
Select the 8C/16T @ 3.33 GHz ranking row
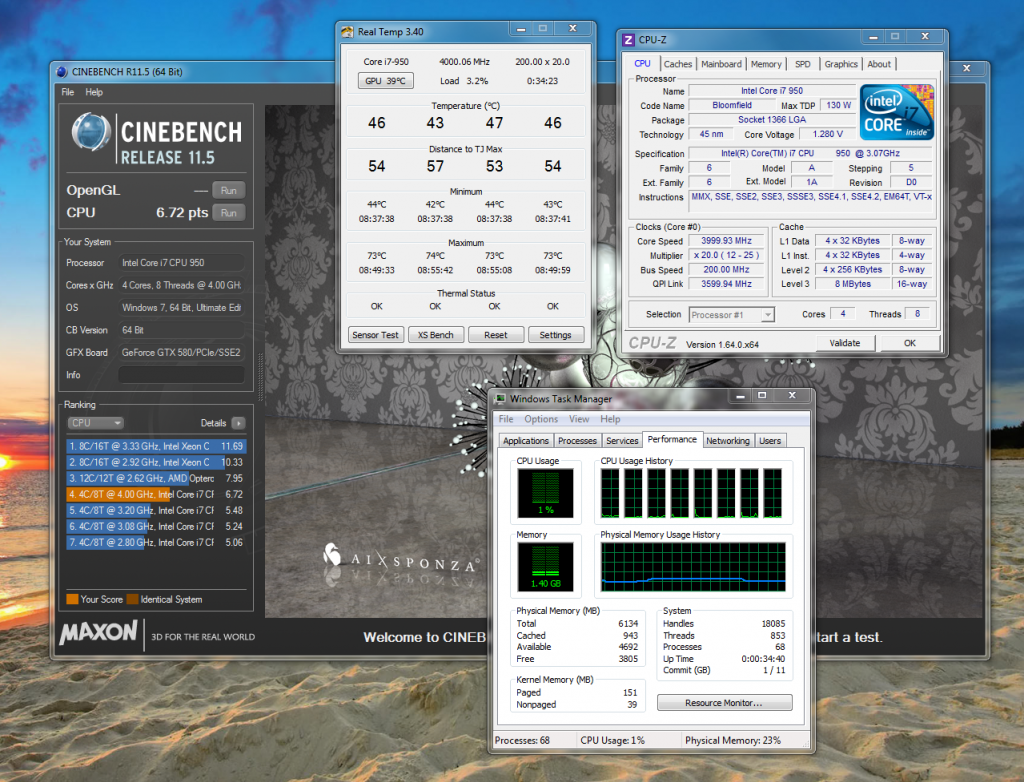click(x=156, y=446)
